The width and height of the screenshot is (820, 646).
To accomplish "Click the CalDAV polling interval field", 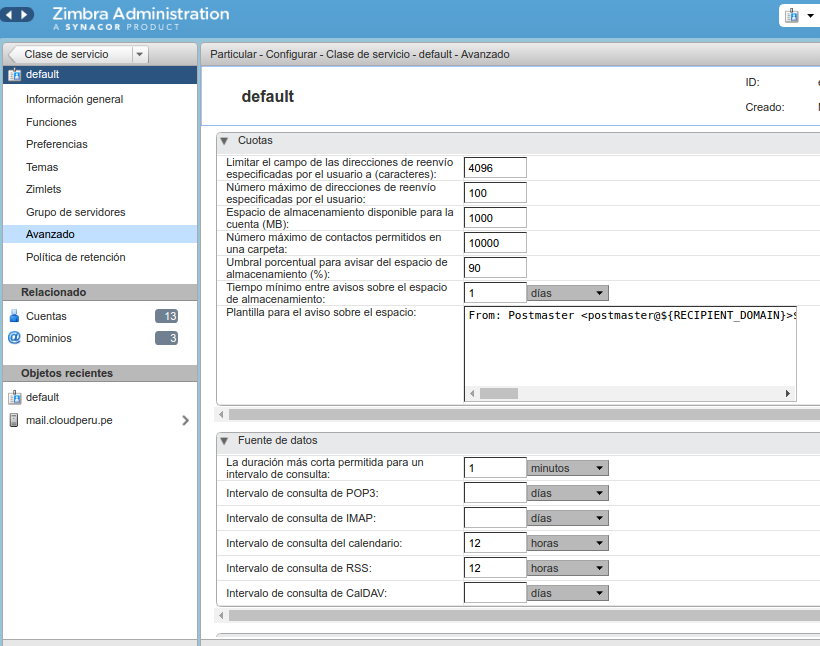I will point(495,593).
